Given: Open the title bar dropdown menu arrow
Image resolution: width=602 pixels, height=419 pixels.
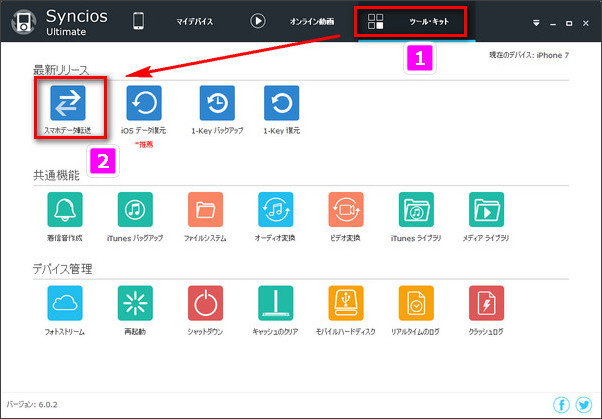Looking at the screenshot, I should pos(536,23).
